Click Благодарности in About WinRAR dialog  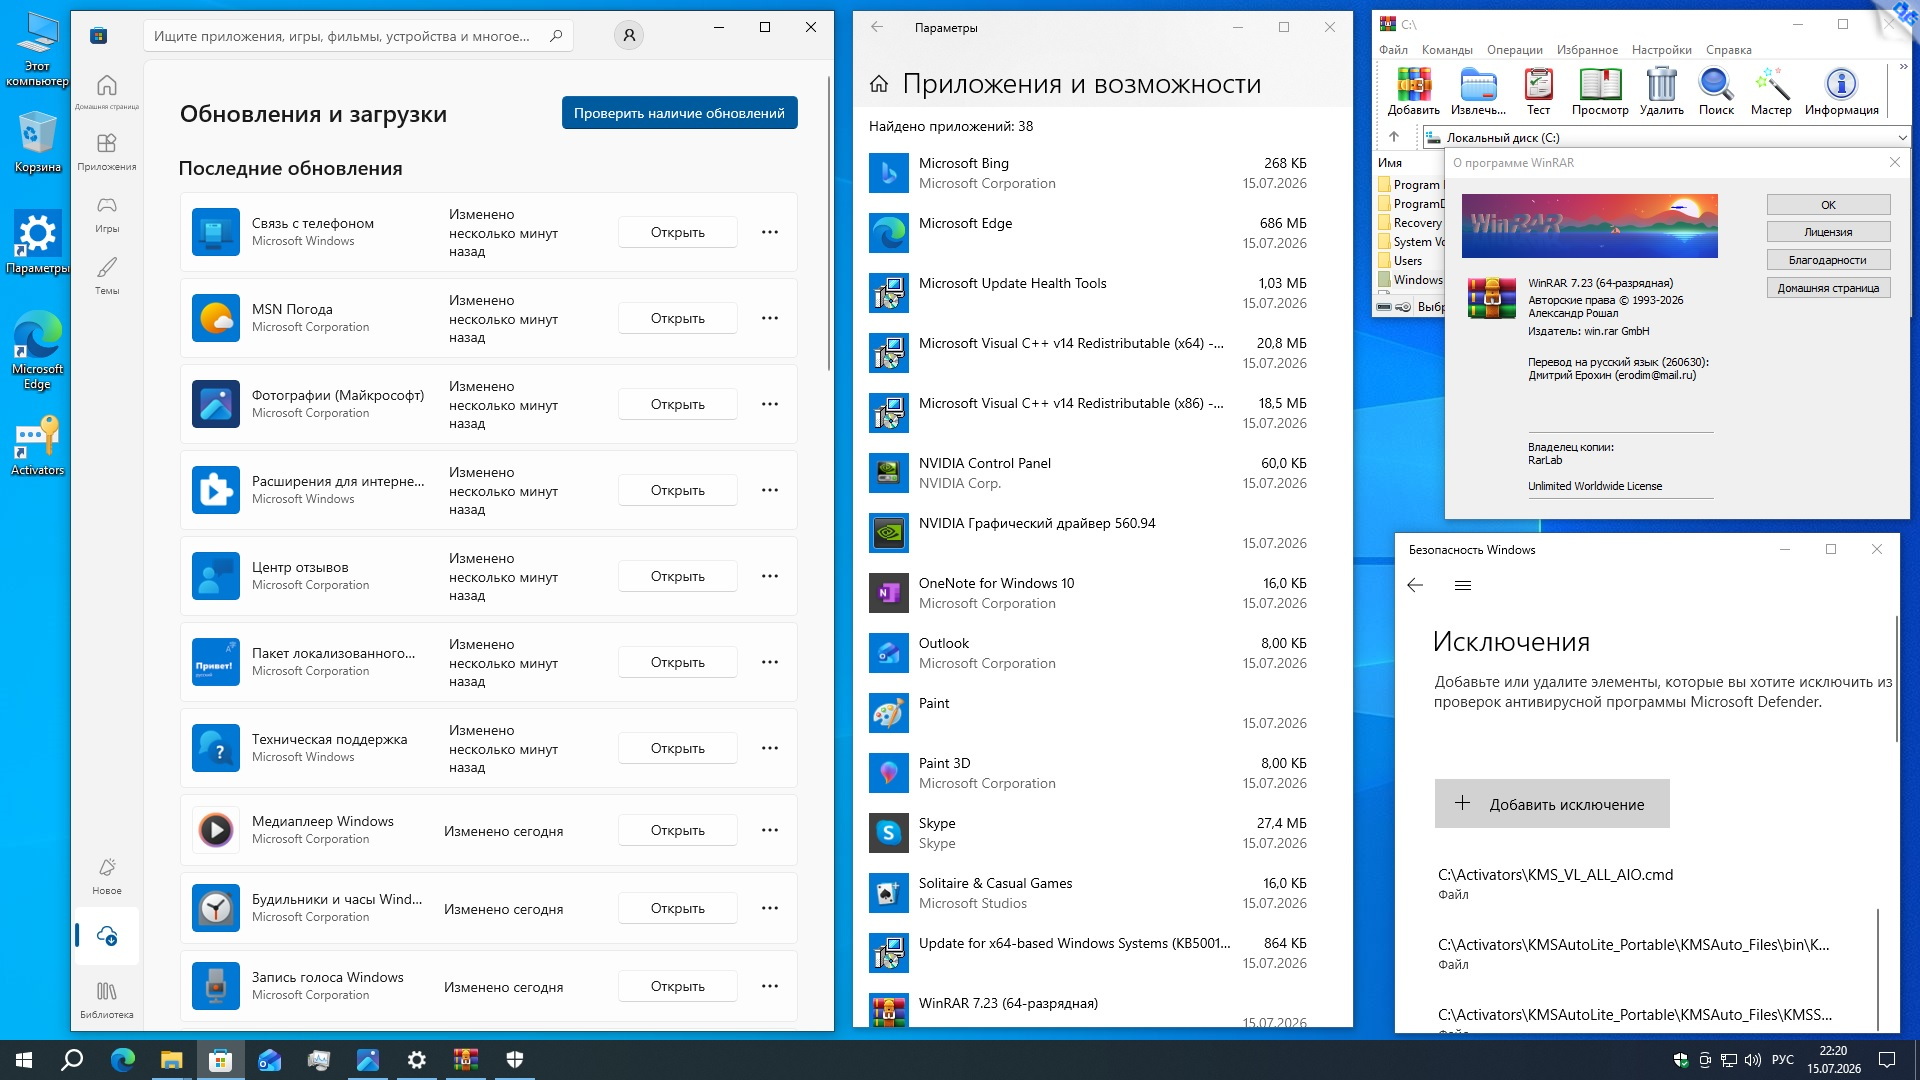click(1828, 260)
